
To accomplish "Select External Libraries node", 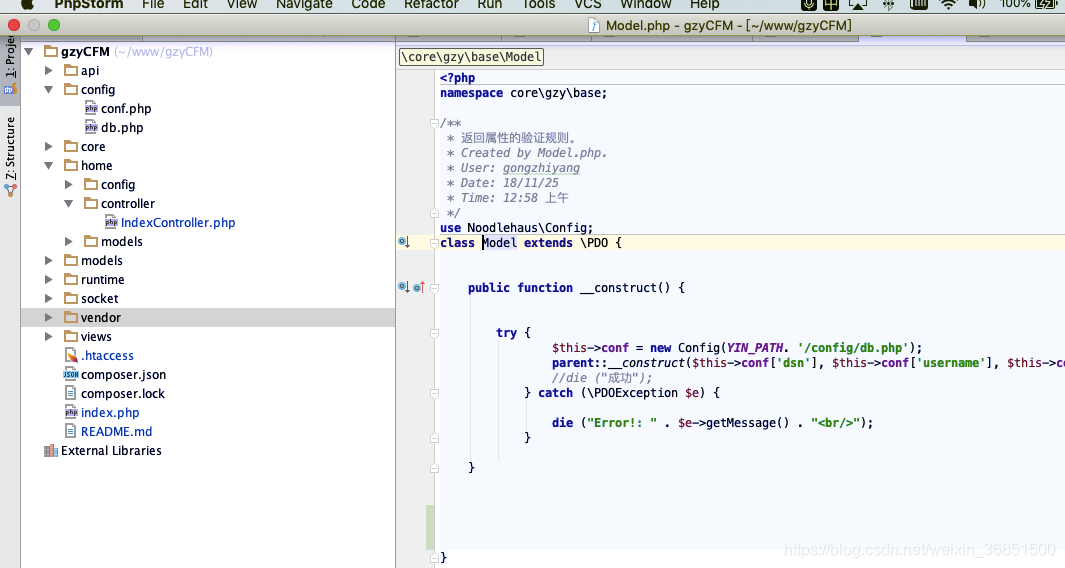I will [111, 451].
